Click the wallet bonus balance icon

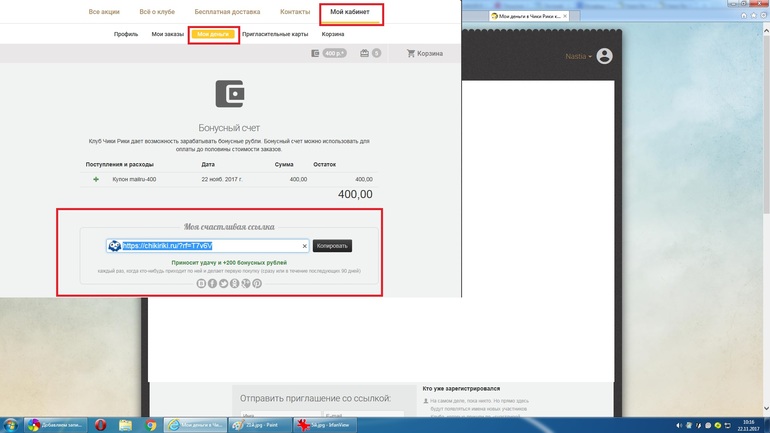[316, 53]
